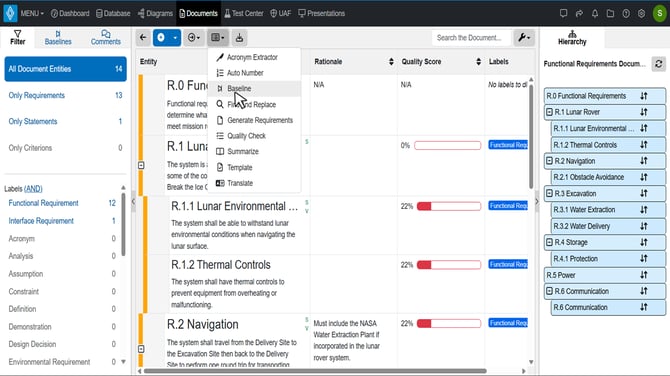Viewport: 670px width, 376px height.
Task: Open the add entity circle dropdown
Action: pyautogui.click(x=194, y=38)
